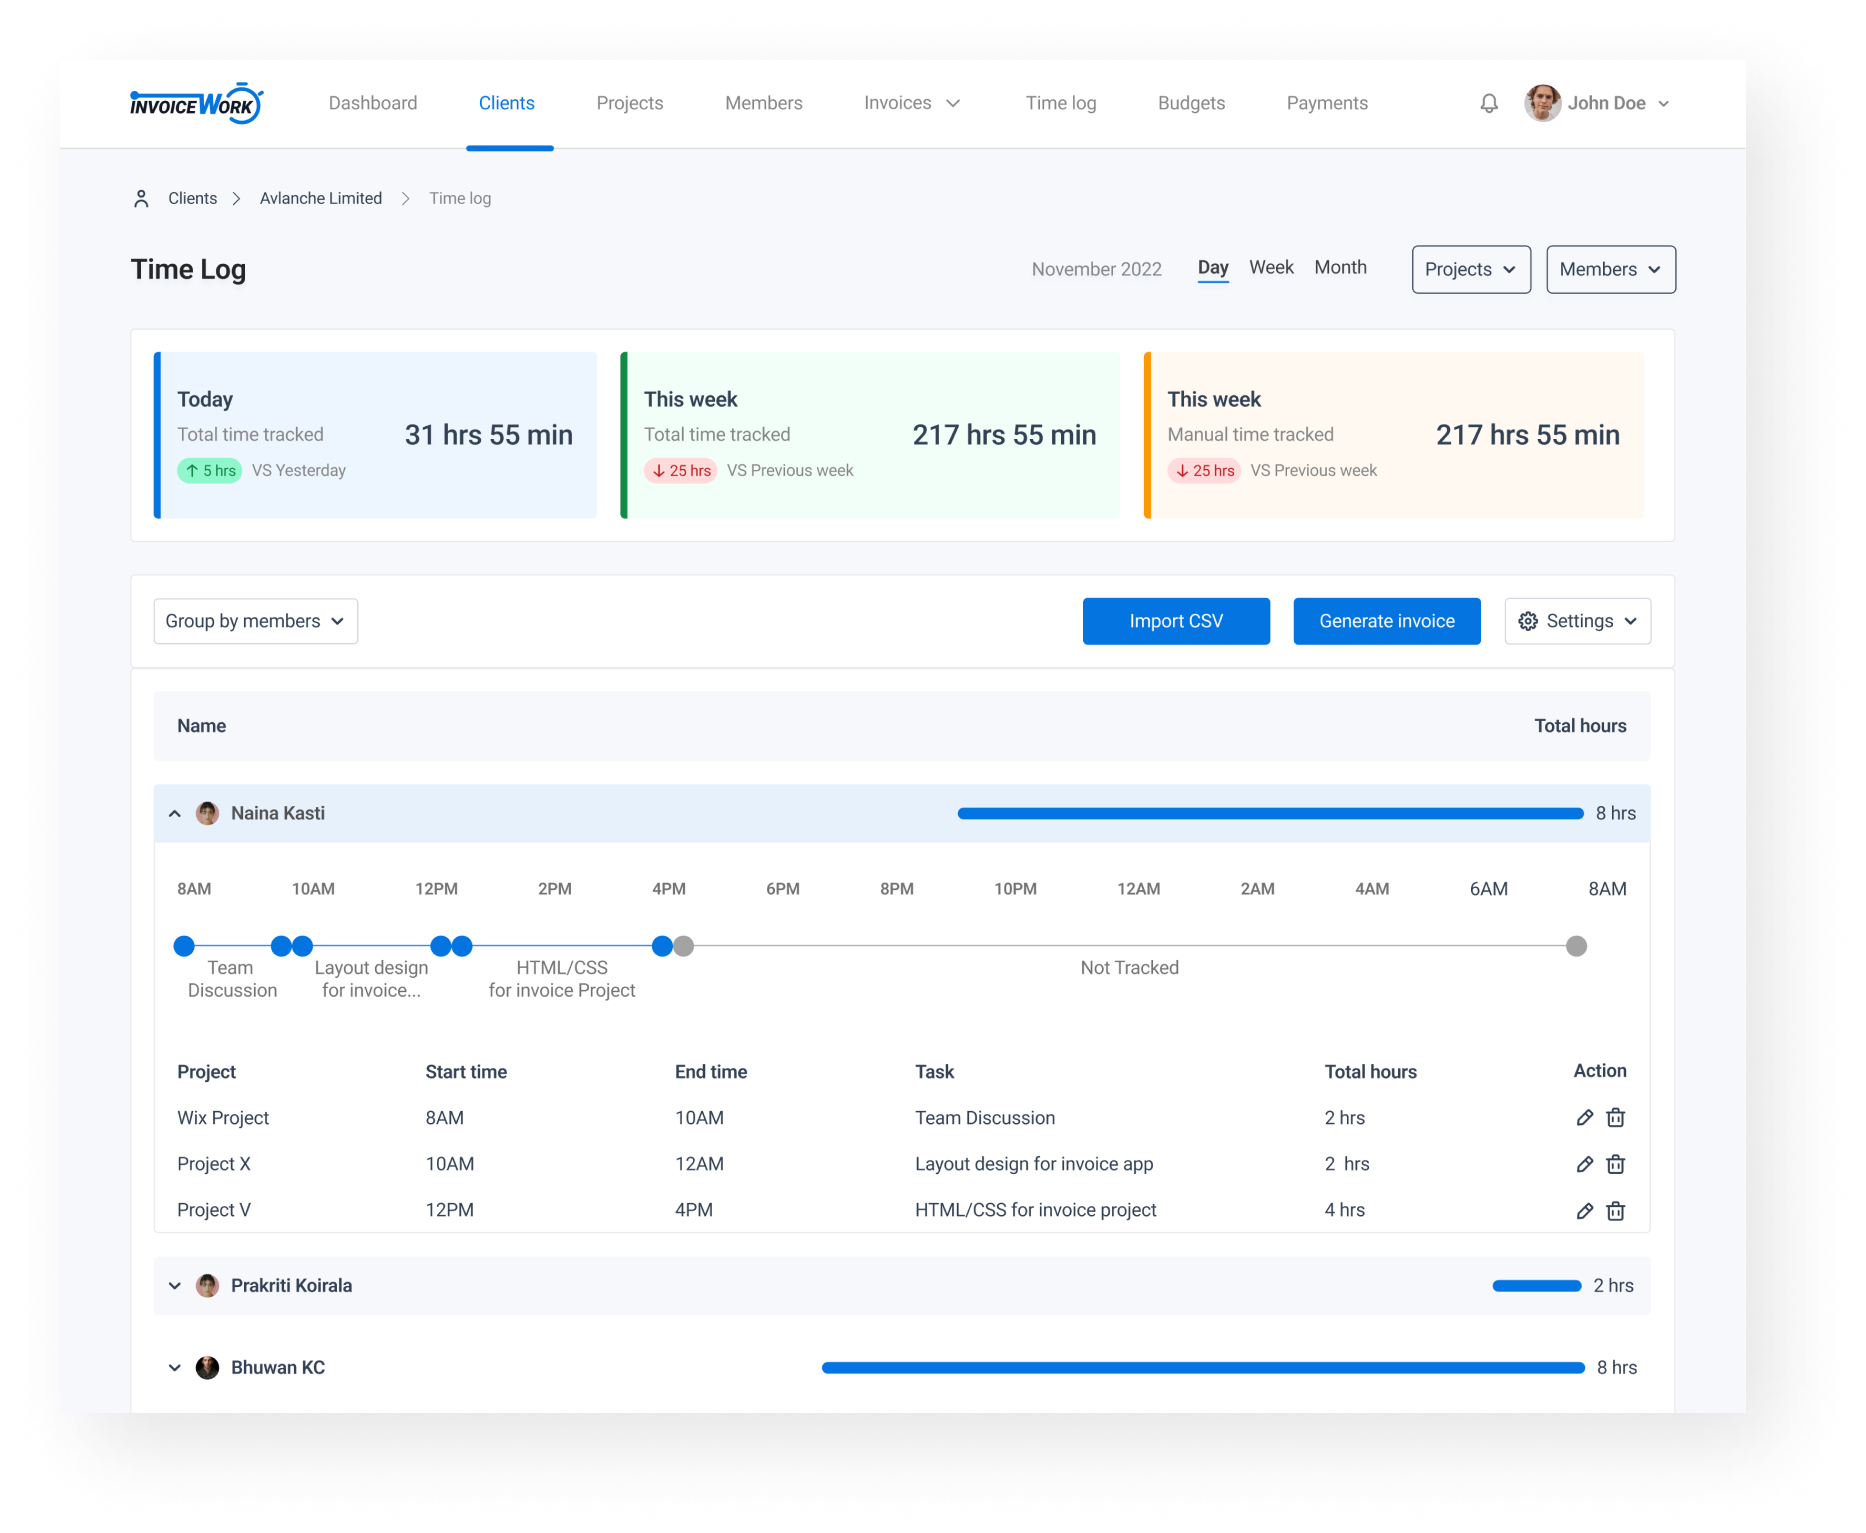Open Avlanche Limited breadcrumb link
1866x1533 pixels.
pos(321,198)
